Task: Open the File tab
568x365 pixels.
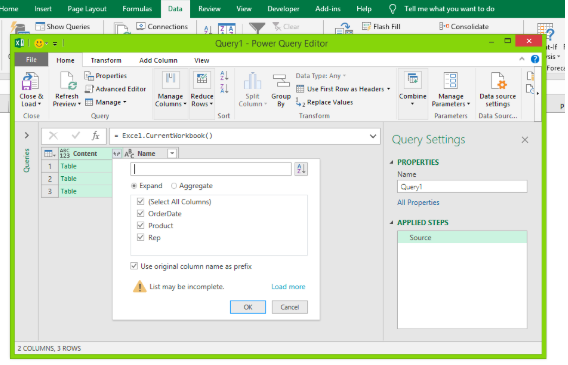Action: (31, 60)
